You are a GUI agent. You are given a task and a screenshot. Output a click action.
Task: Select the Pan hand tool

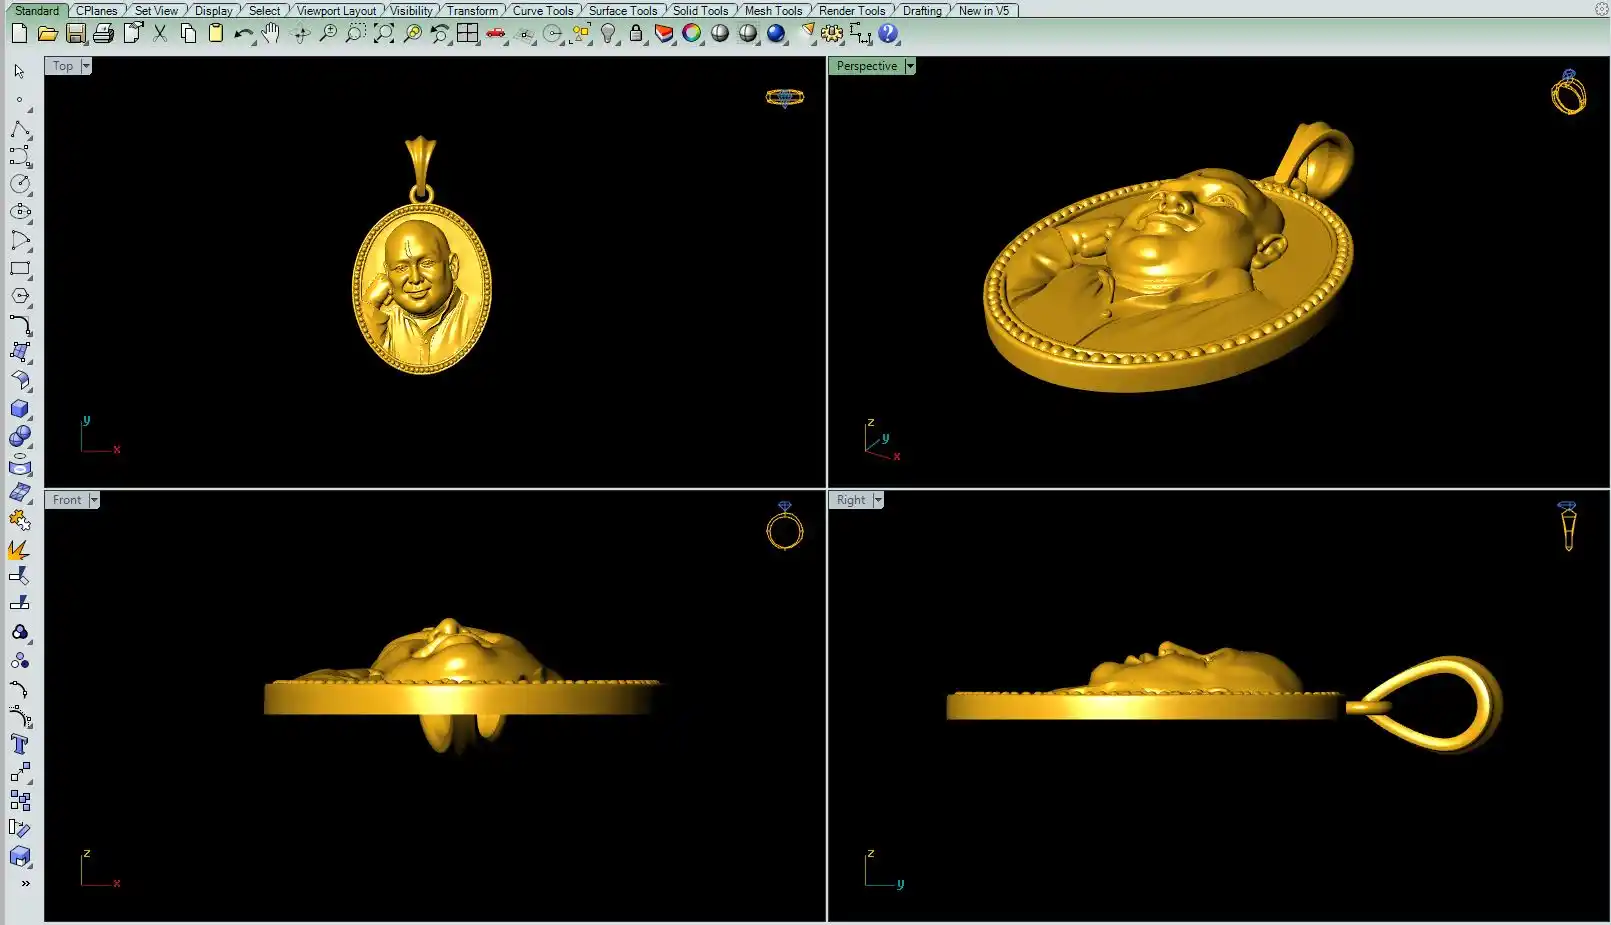271,33
